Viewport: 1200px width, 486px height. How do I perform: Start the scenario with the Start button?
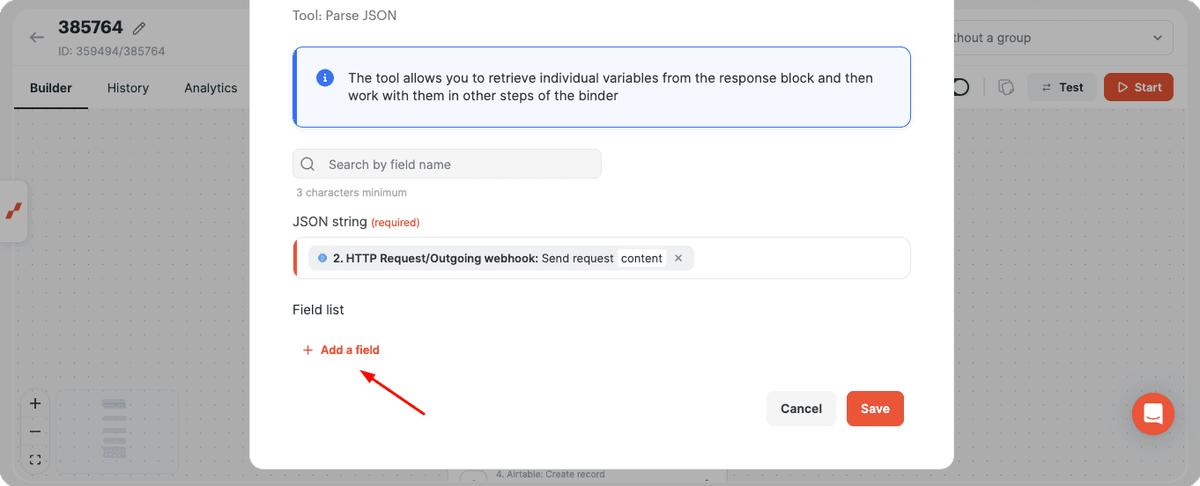point(1139,87)
